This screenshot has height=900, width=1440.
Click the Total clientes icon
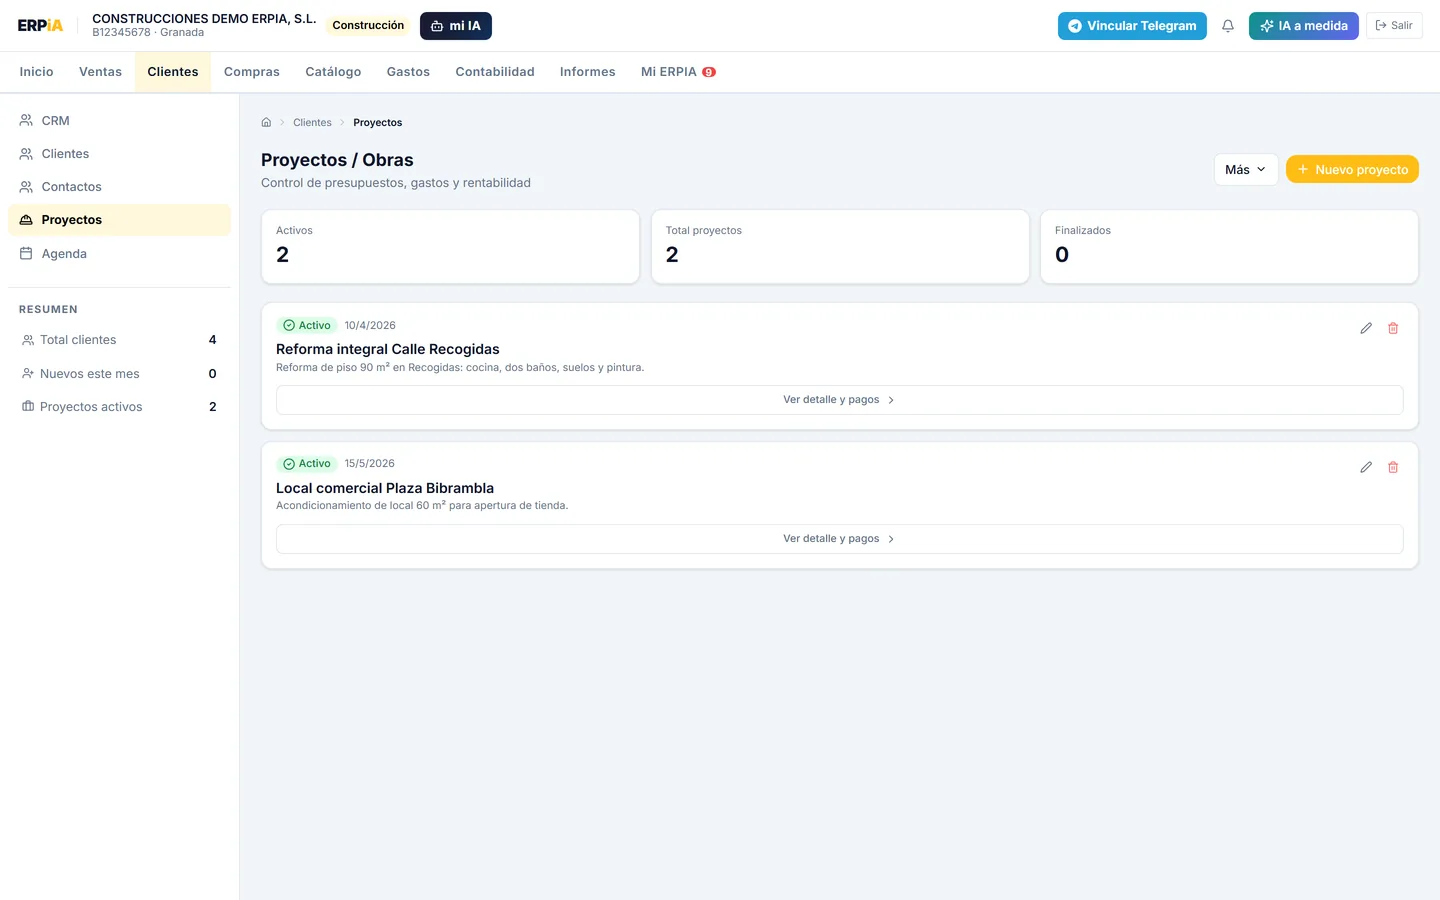click(28, 340)
